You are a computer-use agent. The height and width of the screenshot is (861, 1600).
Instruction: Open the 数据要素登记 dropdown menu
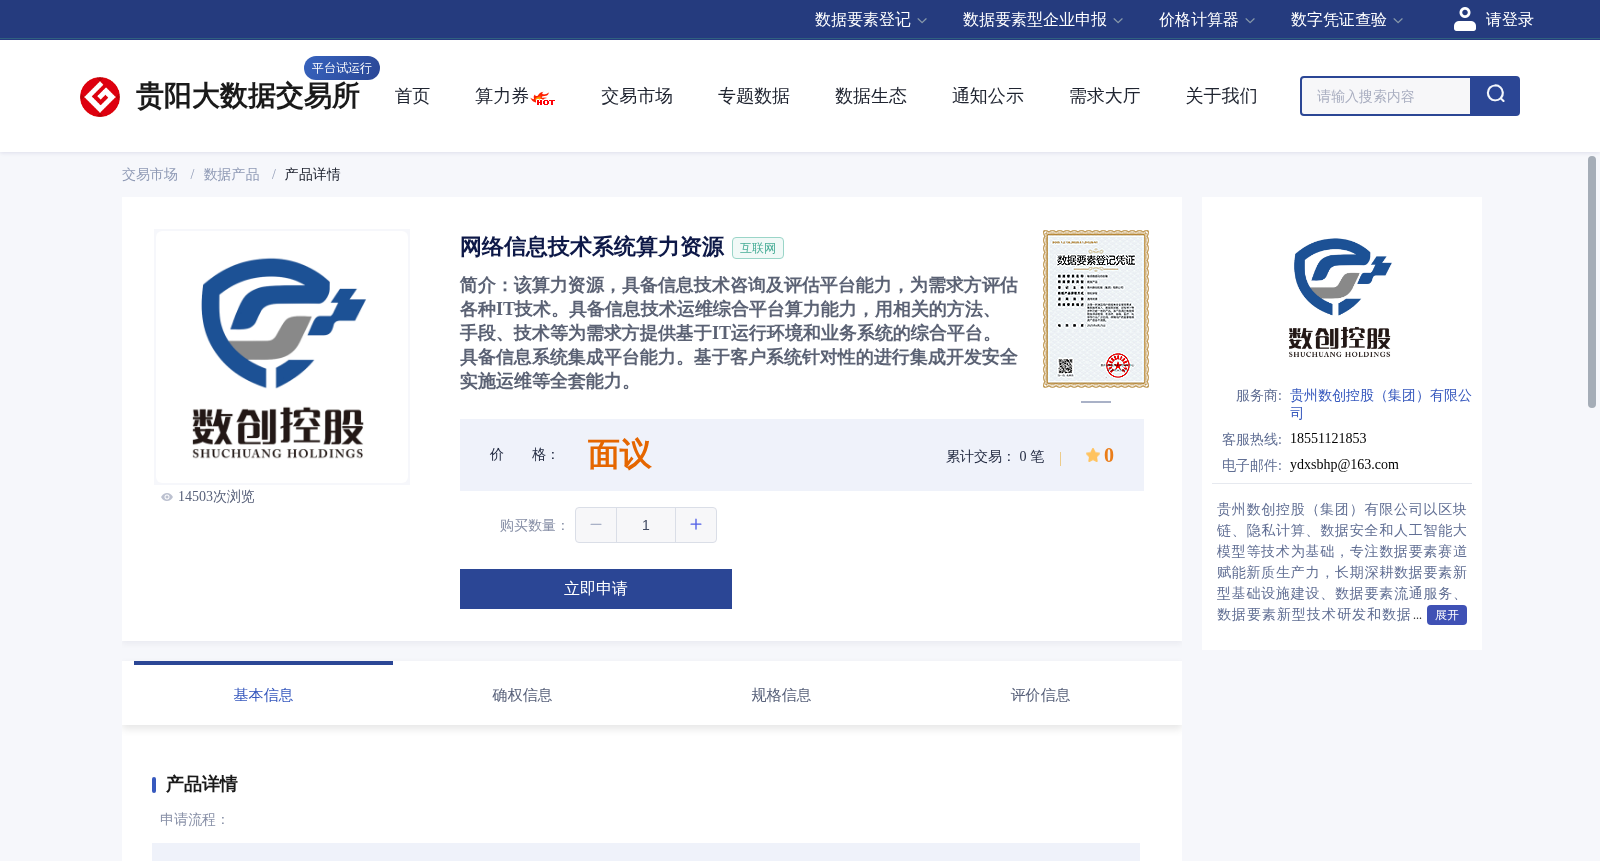(871, 20)
